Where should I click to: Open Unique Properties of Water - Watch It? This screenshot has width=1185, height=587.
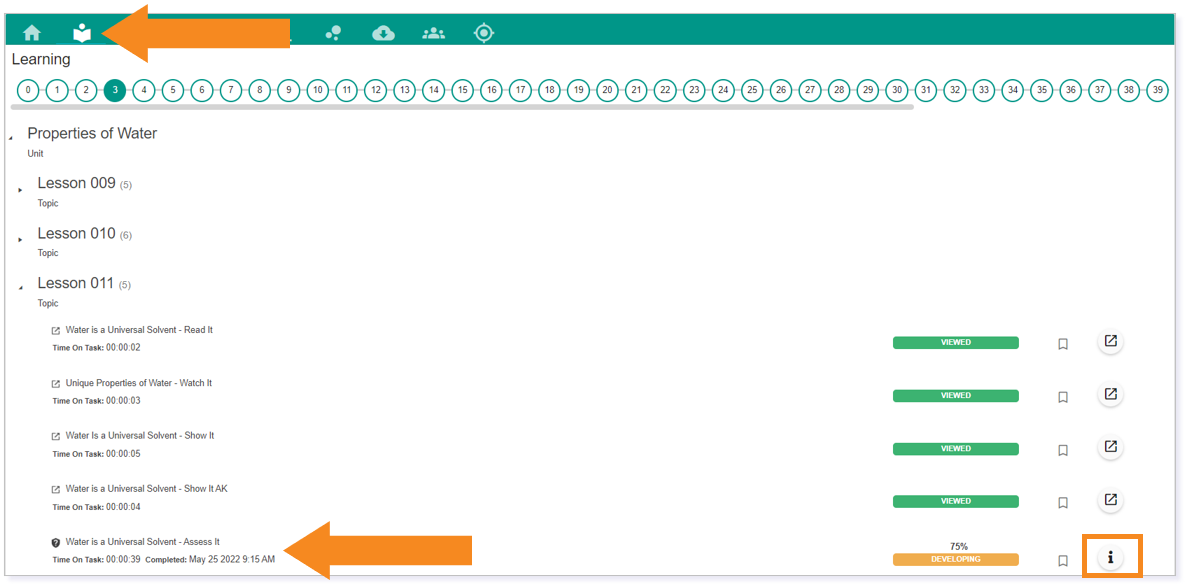tap(139, 383)
